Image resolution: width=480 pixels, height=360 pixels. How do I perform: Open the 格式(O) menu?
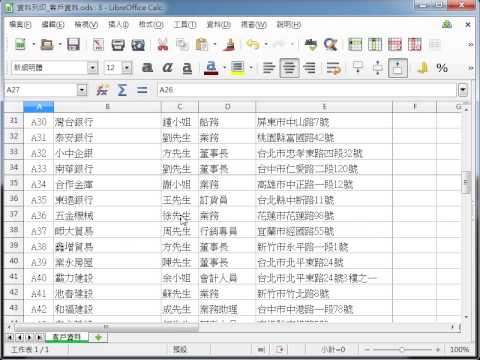[x=151, y=25]
